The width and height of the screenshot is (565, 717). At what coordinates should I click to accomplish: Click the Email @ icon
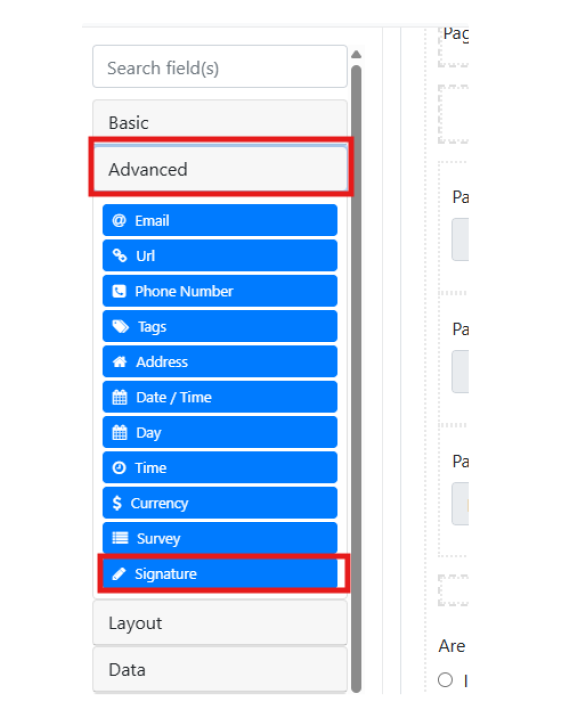tap(119, 220)
